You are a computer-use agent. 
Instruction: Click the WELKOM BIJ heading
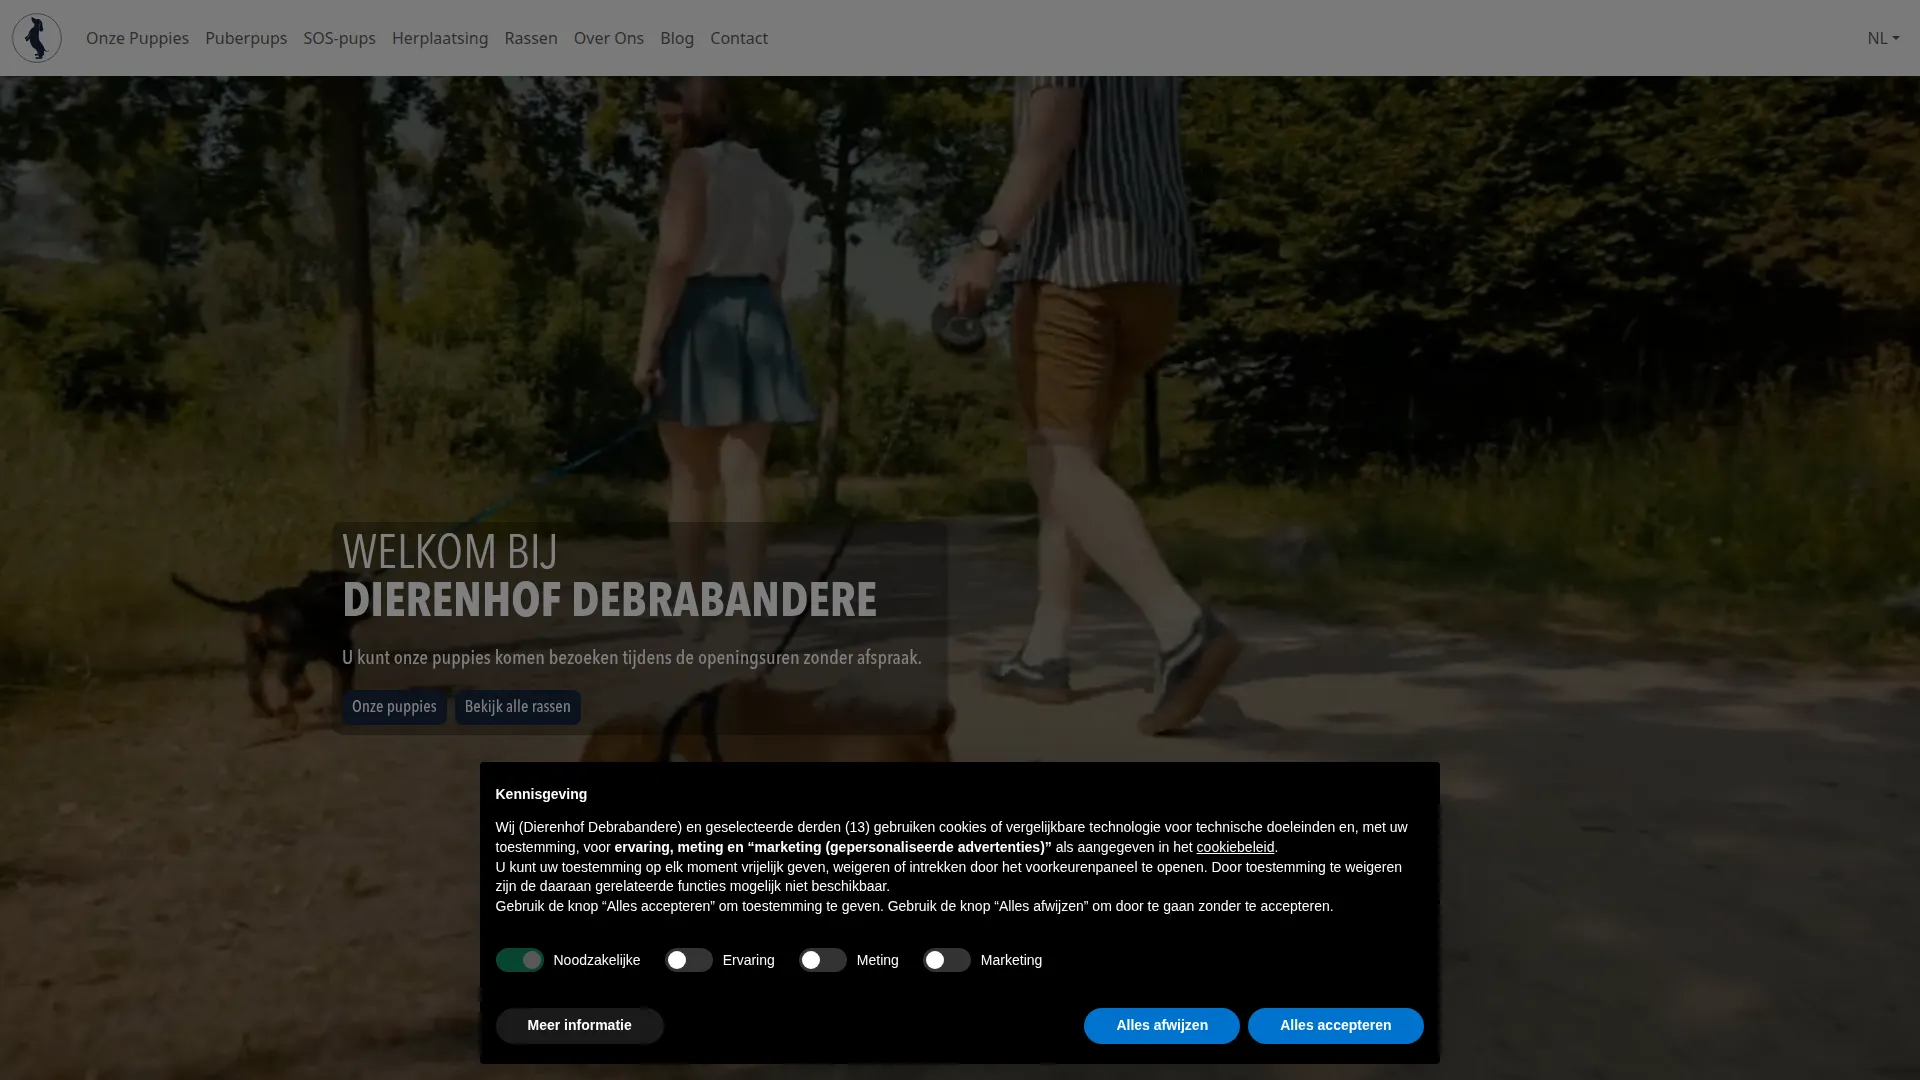[x=450, y=551]
